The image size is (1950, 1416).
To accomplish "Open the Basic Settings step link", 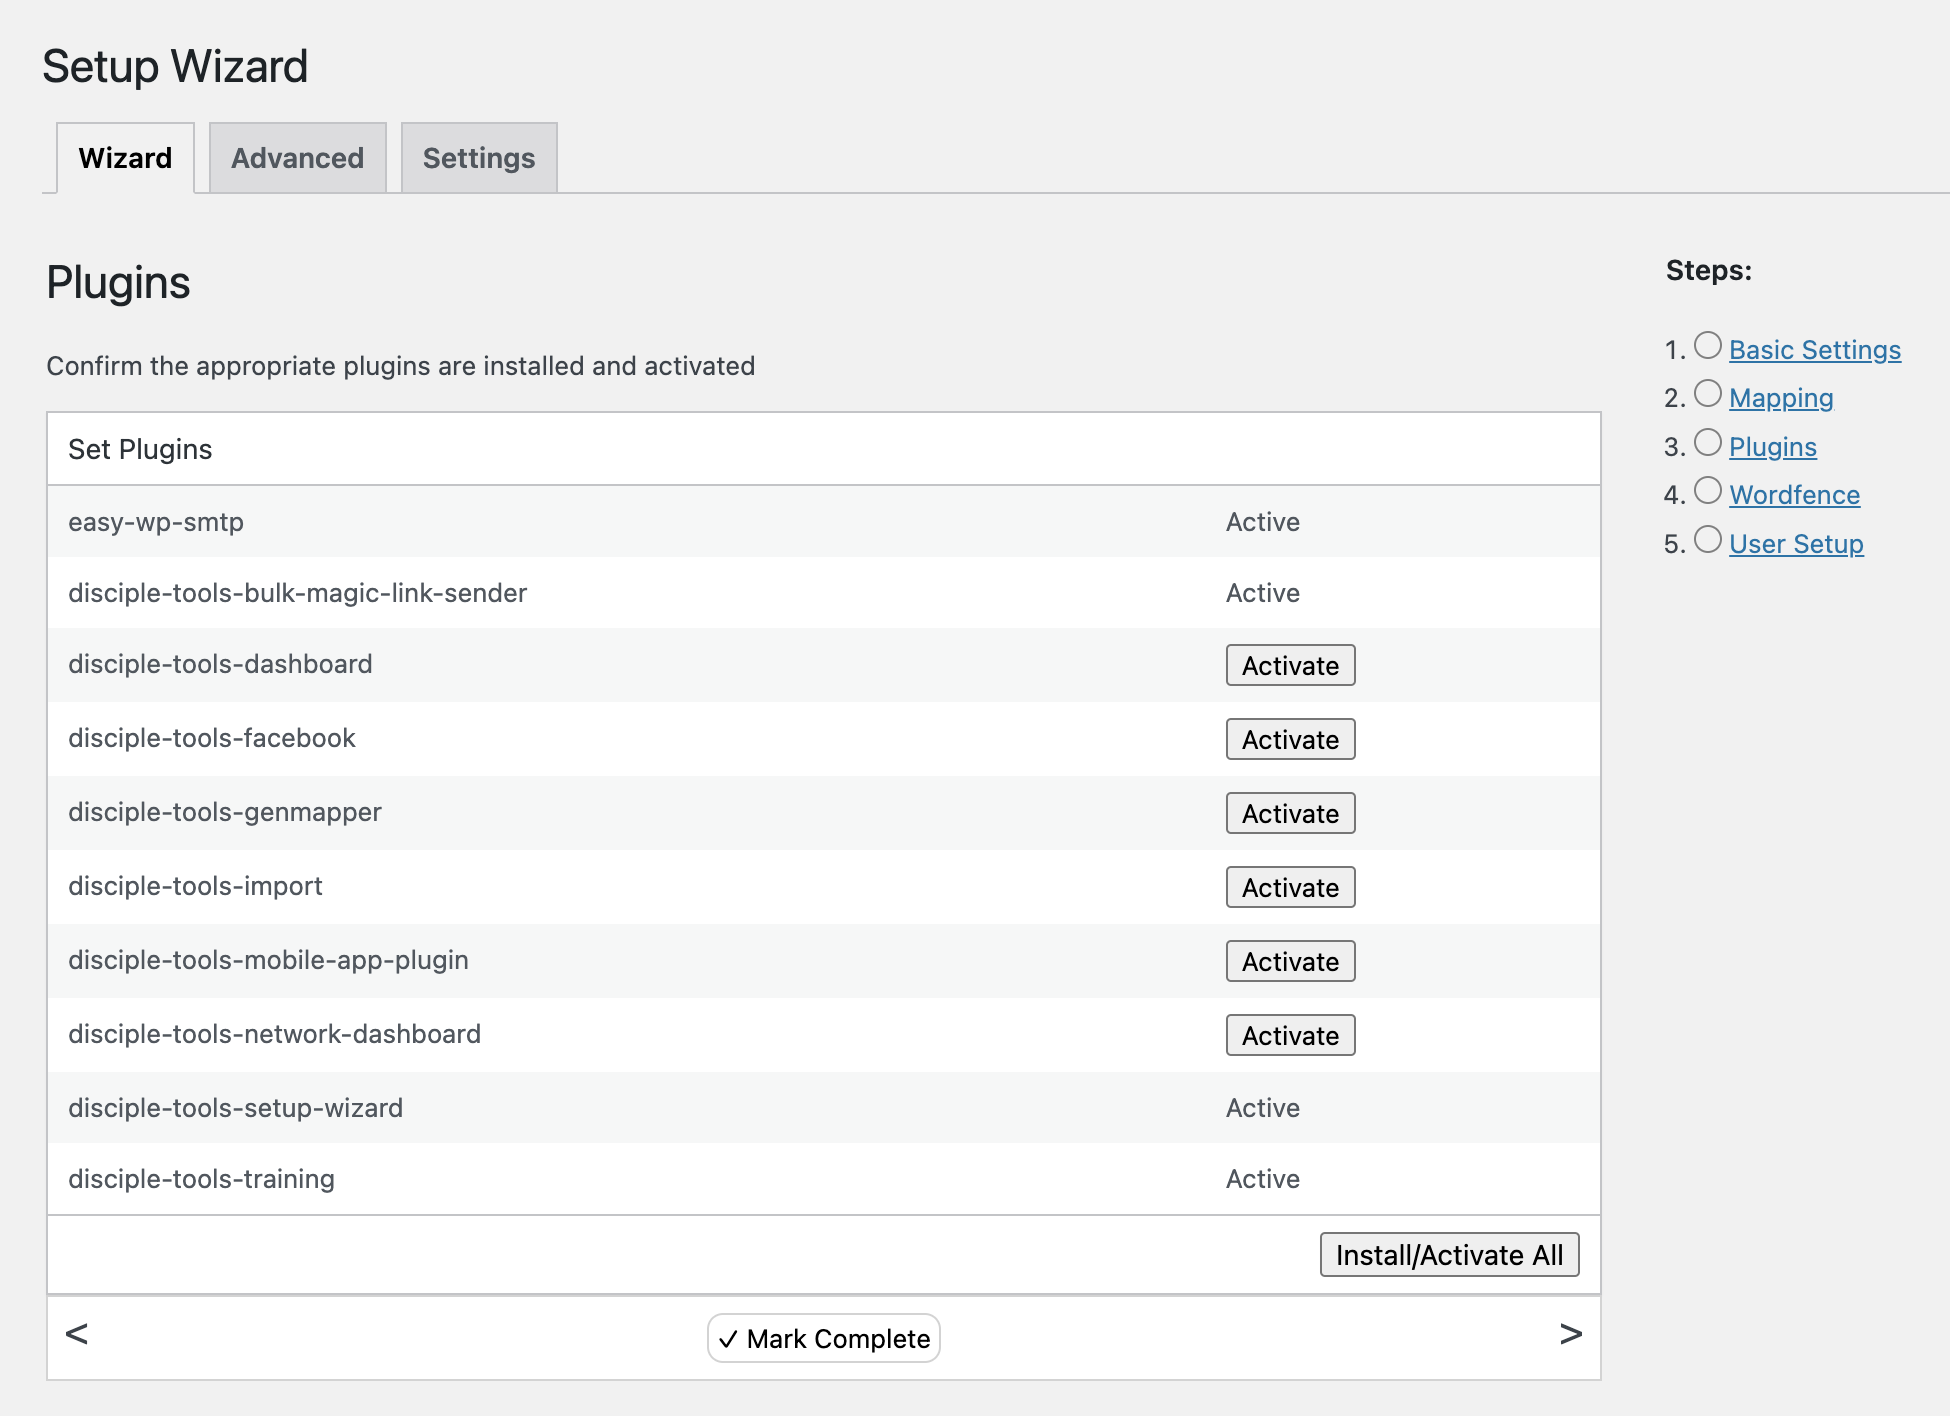I will 1815,350.
